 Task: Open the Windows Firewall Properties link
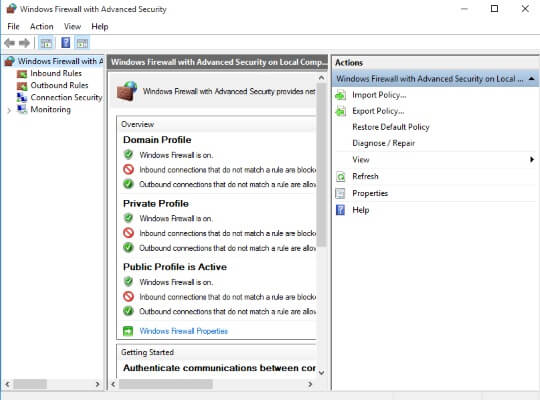pos(183,331)
